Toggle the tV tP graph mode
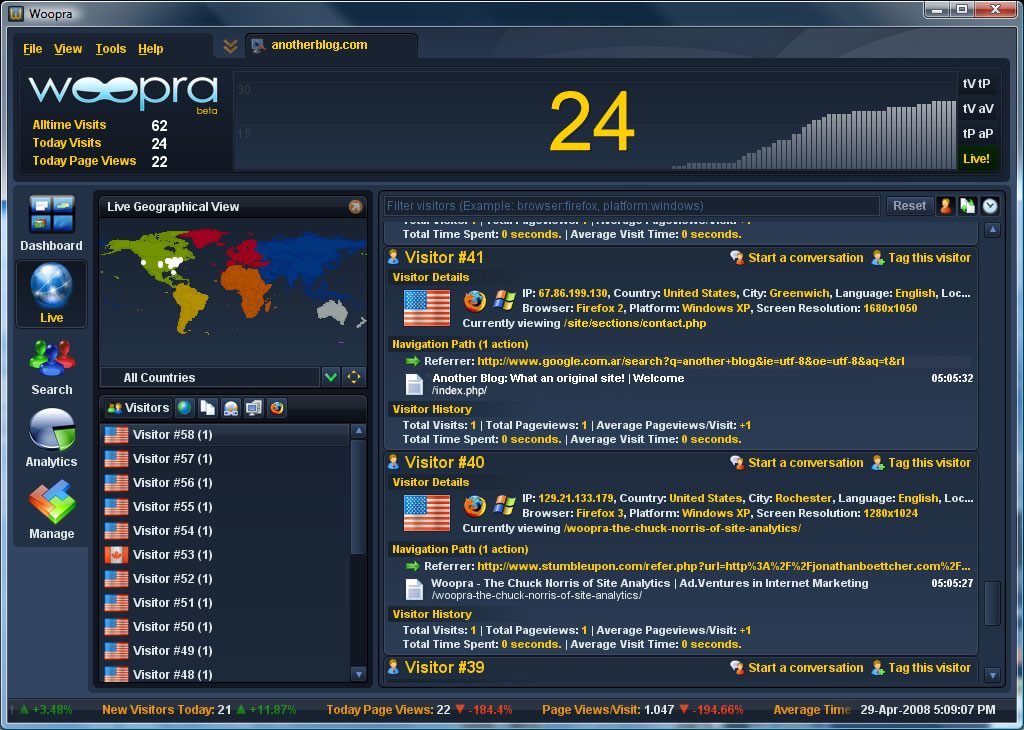The height and width of the screenshot is (730, 1024). click(x=976, y=84)
